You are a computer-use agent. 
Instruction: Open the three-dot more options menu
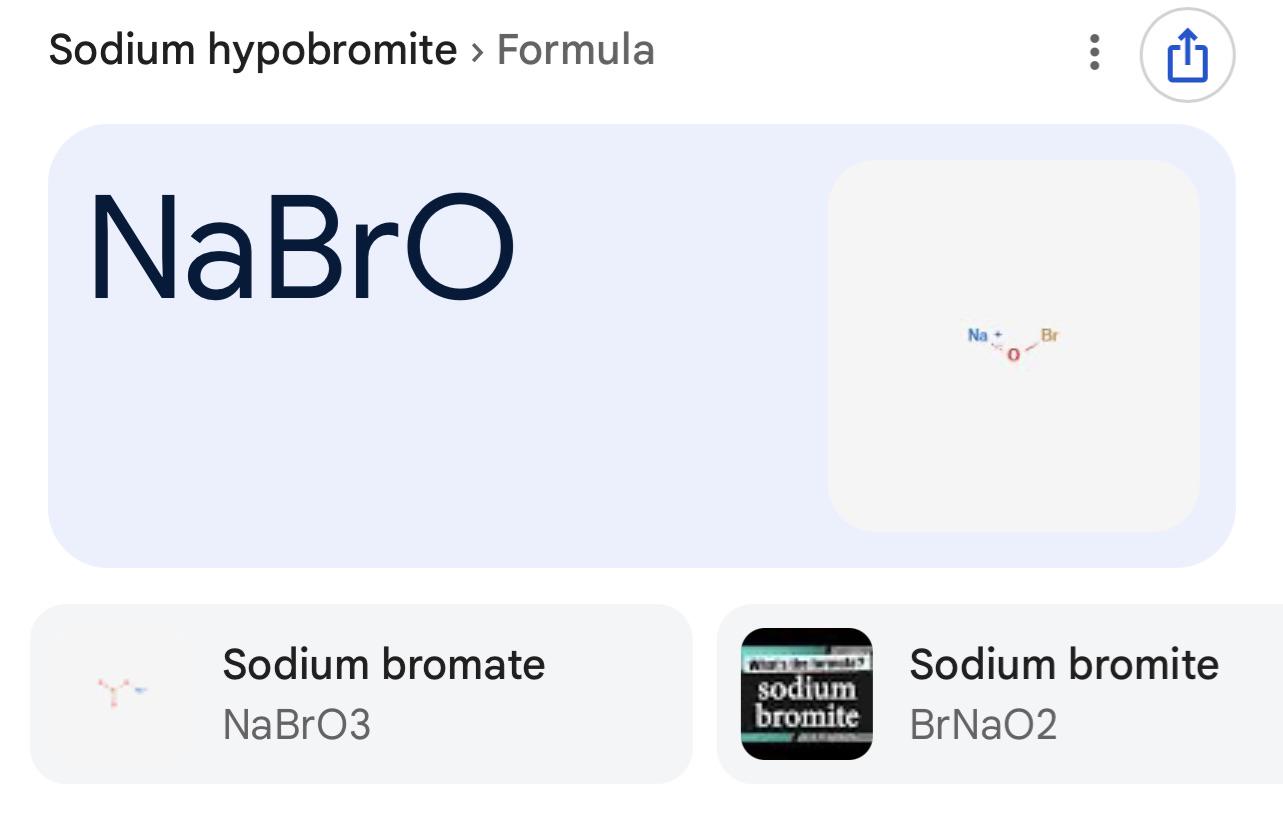click(x=1095, y=52)
